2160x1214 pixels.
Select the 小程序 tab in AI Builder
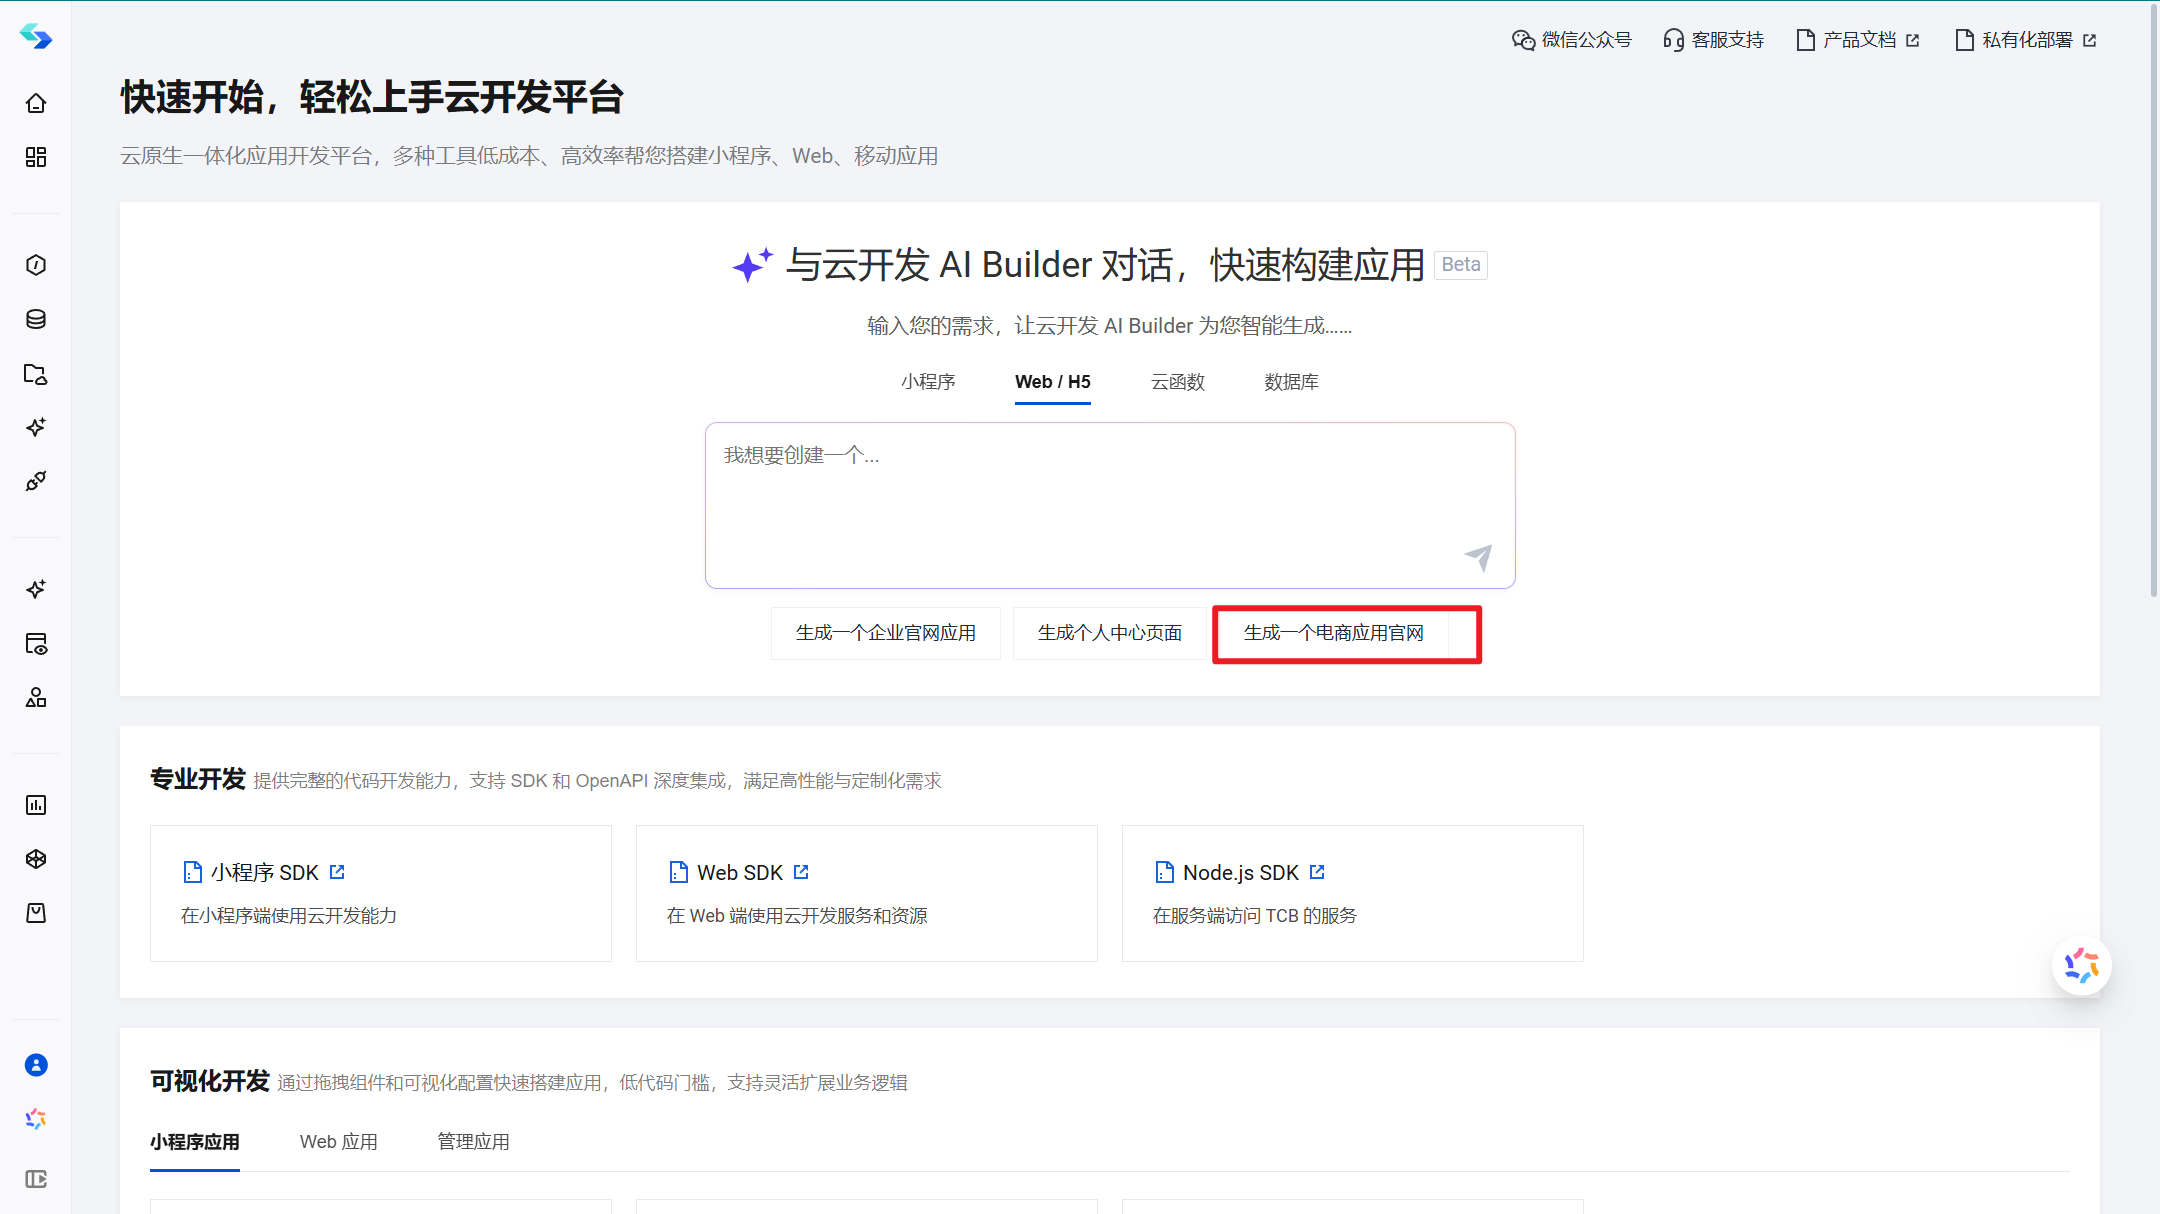click(x=928, y=382)
